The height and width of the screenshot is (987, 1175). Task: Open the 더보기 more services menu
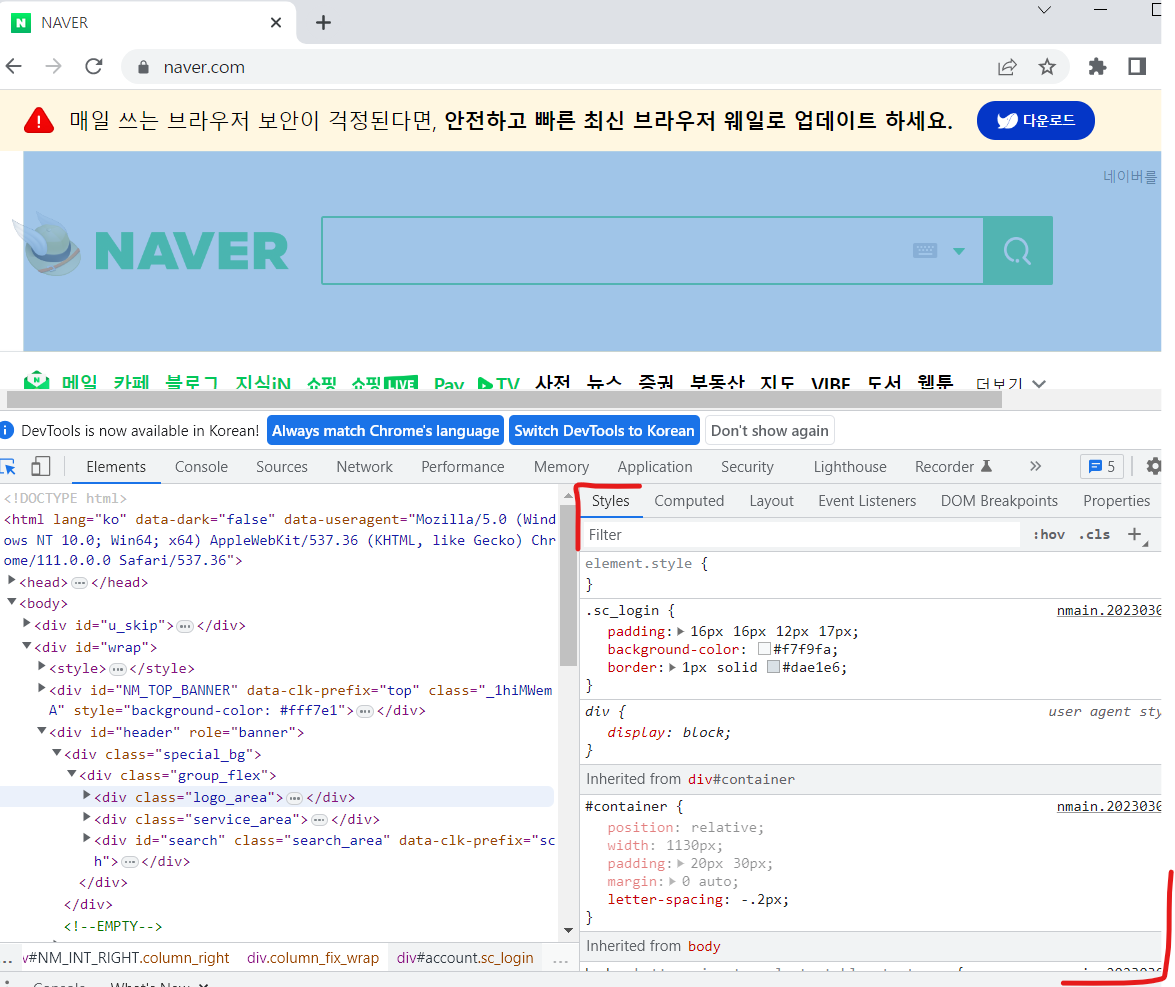tap(1009, 383)
